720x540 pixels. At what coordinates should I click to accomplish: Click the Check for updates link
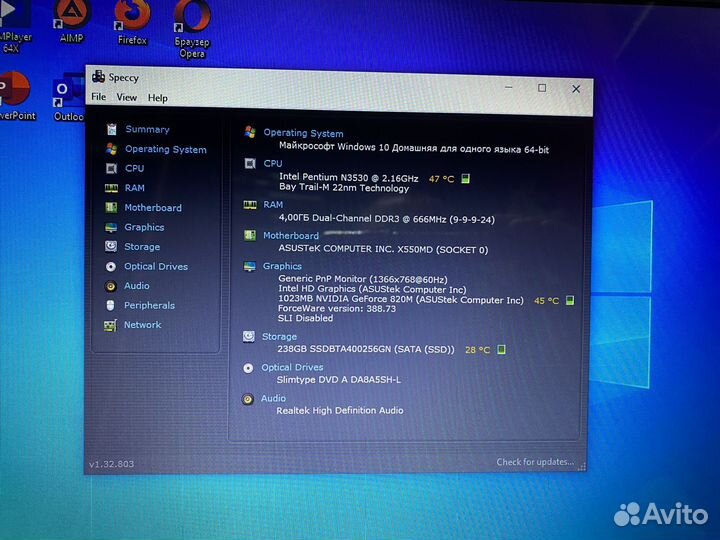(x=535, y=461)
